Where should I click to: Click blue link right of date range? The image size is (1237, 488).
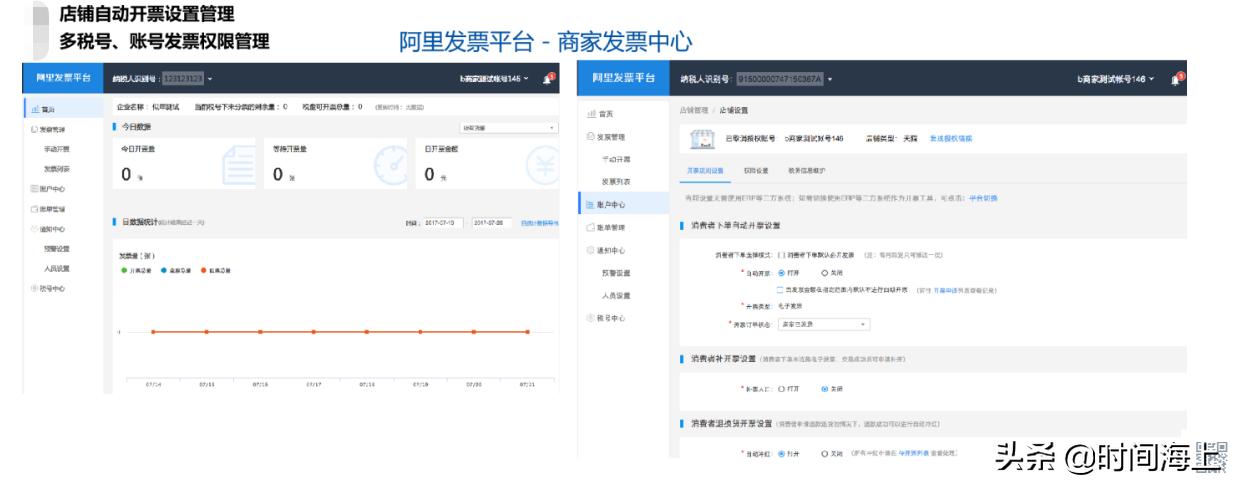pyautogui.click(x=539, y=222)
